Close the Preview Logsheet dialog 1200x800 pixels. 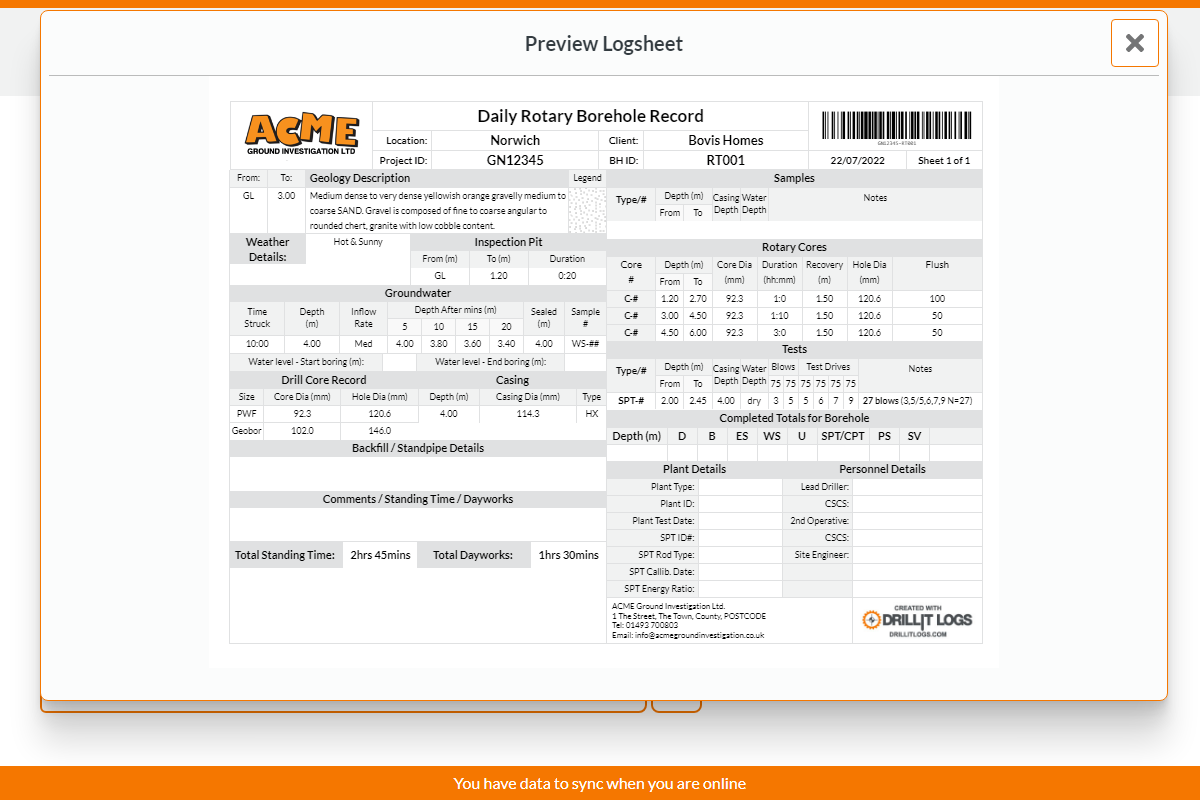1134,43
